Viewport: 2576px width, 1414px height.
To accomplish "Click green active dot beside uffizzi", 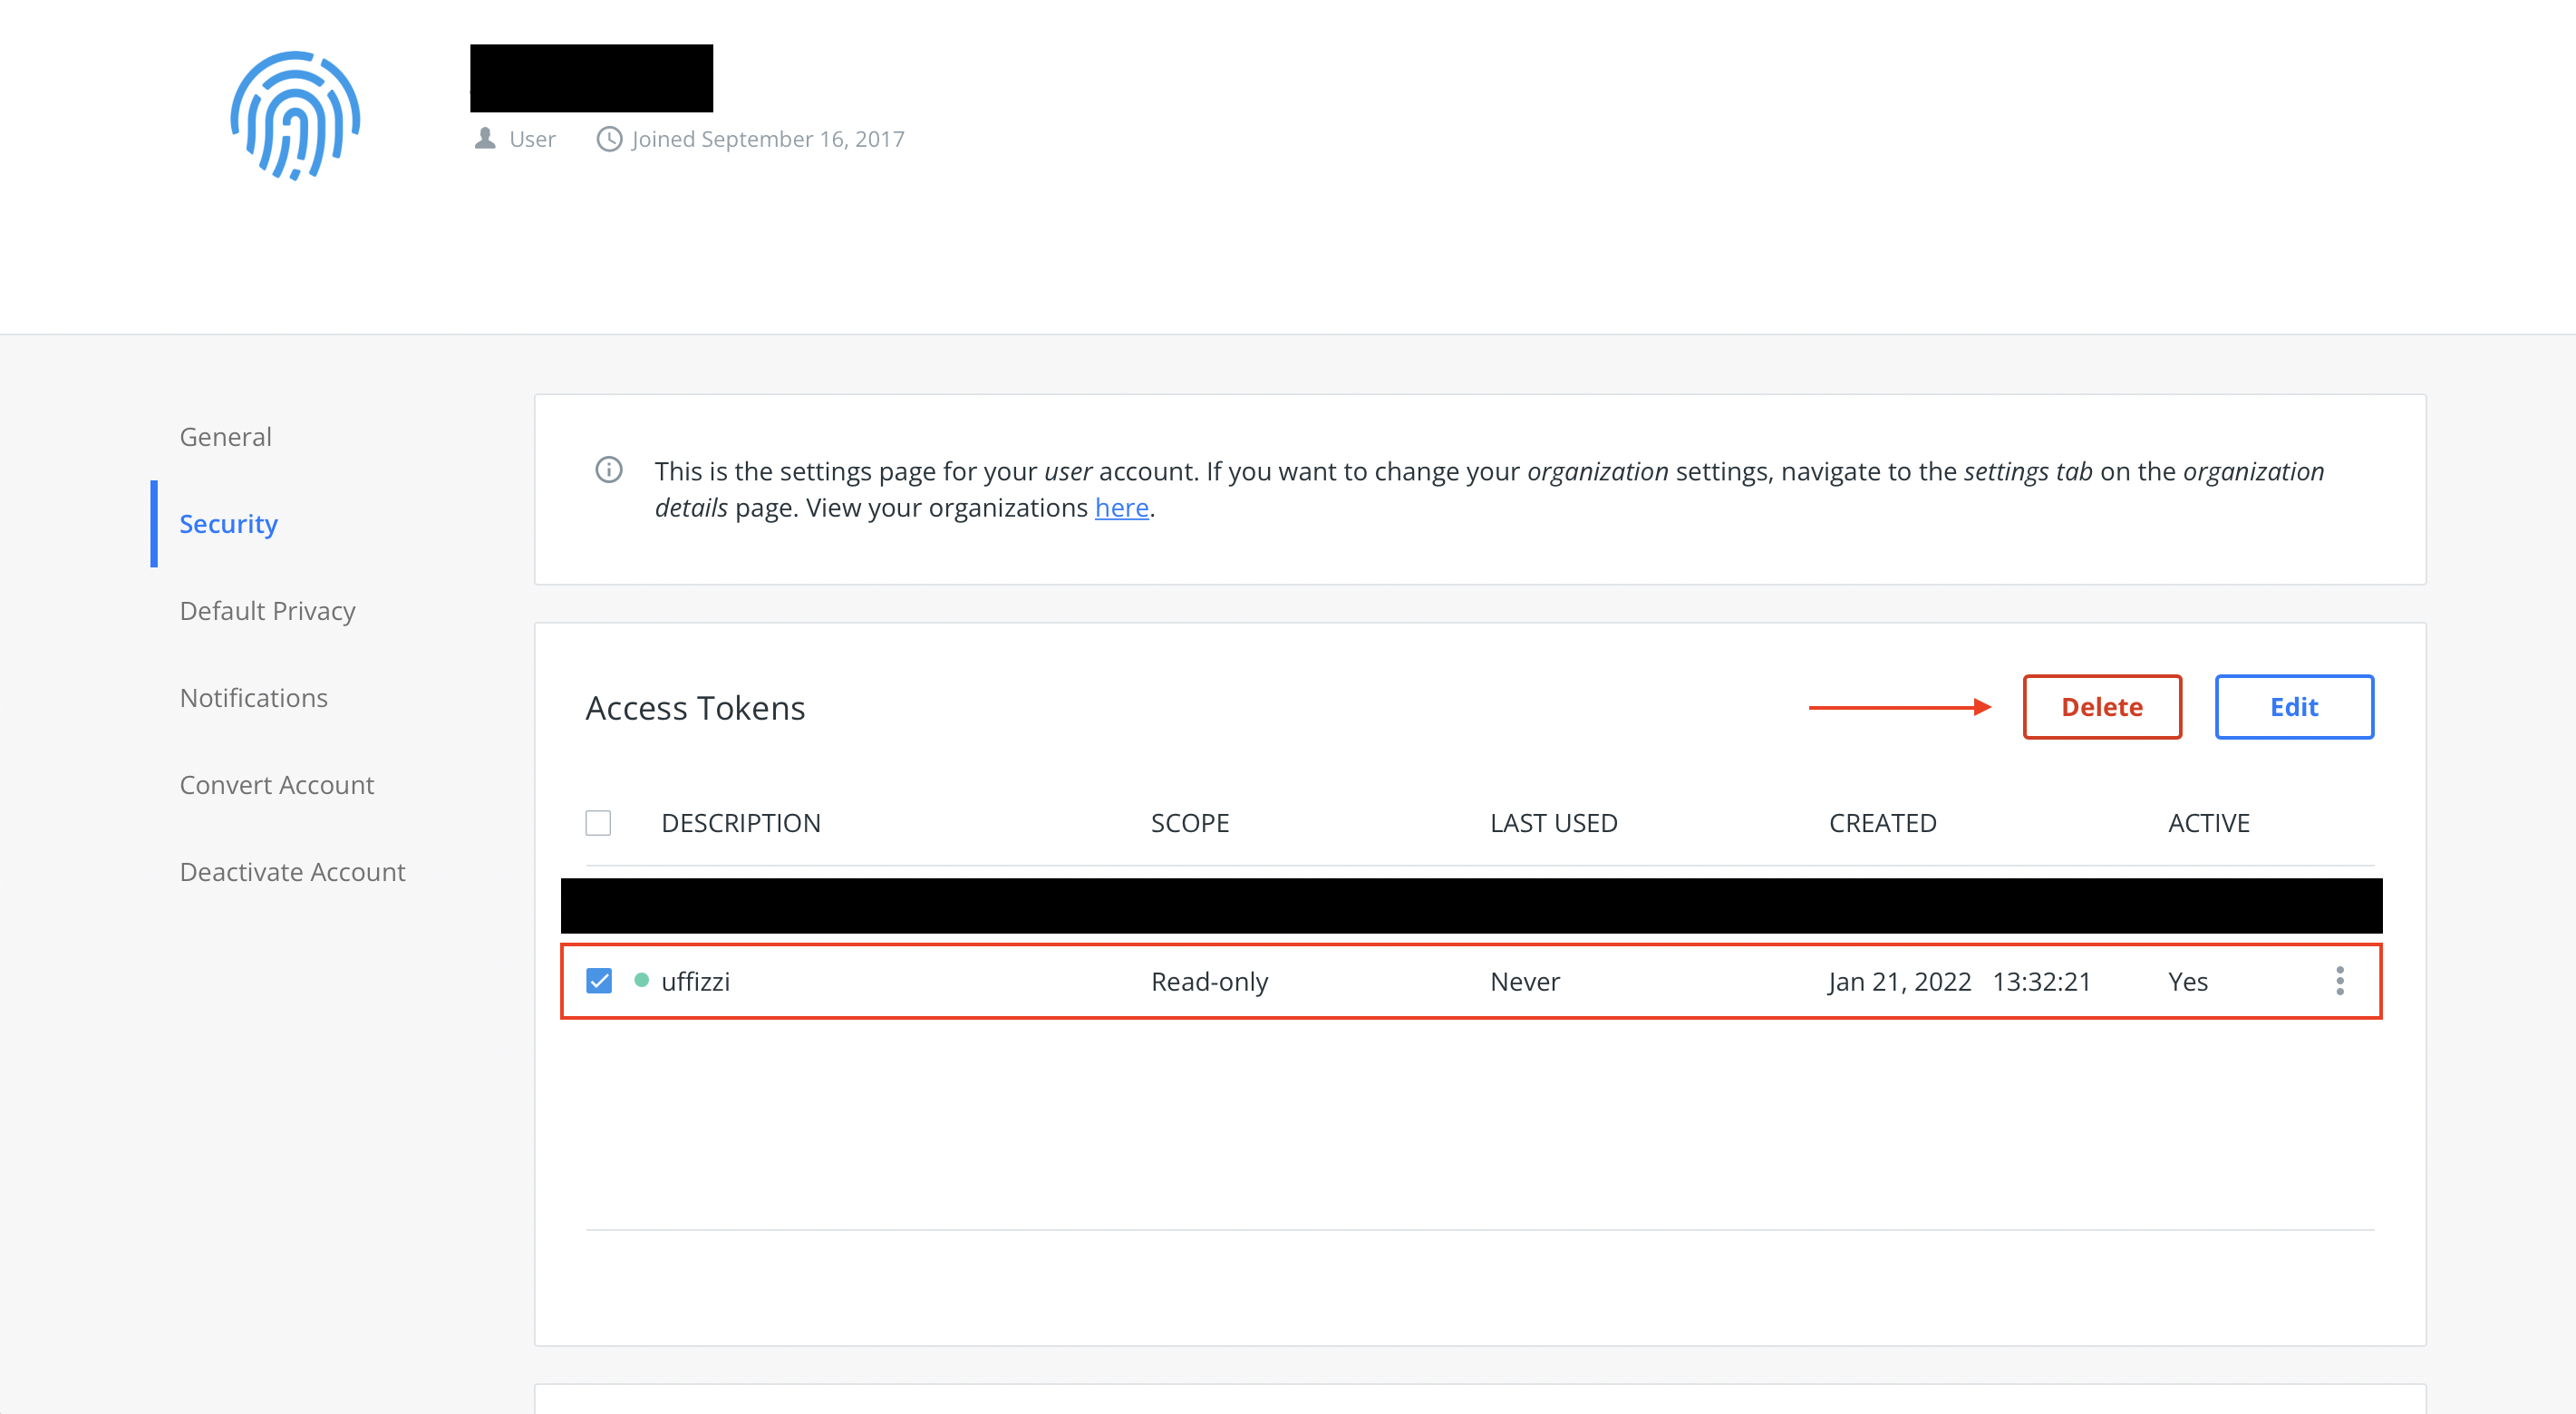I will (x=641, y=980).
